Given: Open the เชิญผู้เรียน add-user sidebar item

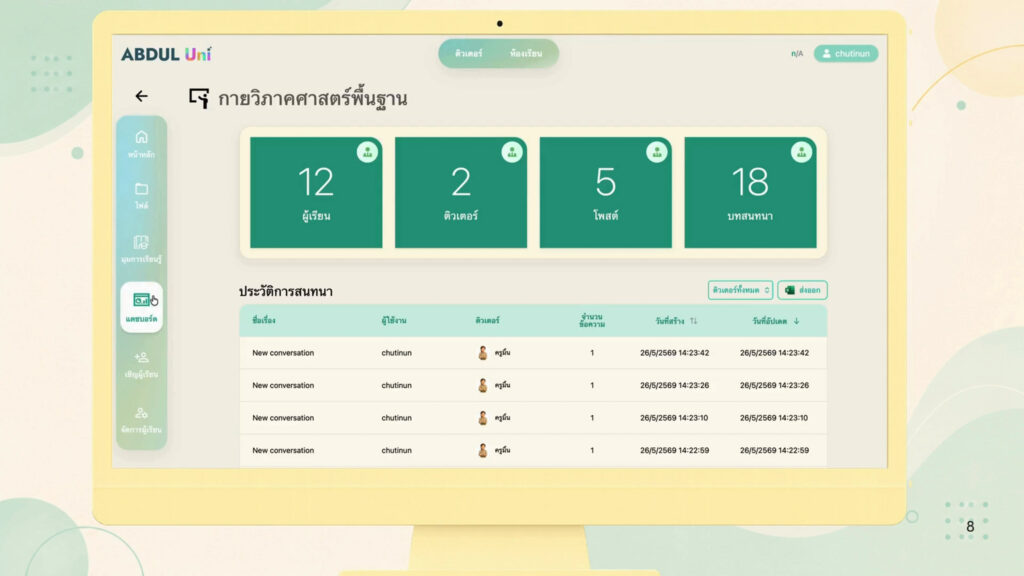Looking at the screenshot, I should point(141,364).
